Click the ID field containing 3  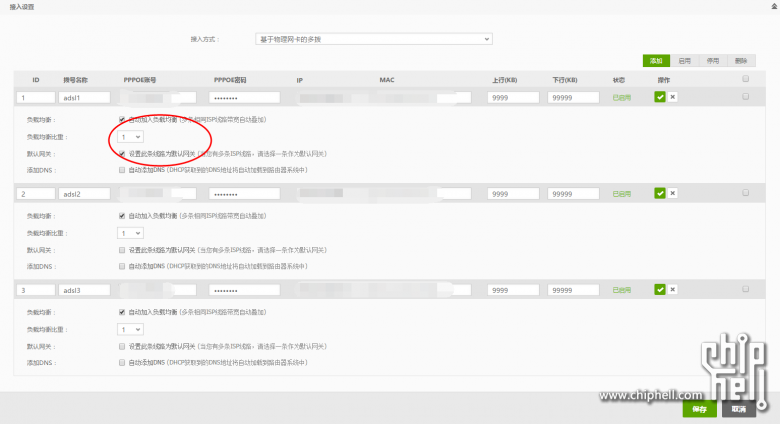point(36,290)
